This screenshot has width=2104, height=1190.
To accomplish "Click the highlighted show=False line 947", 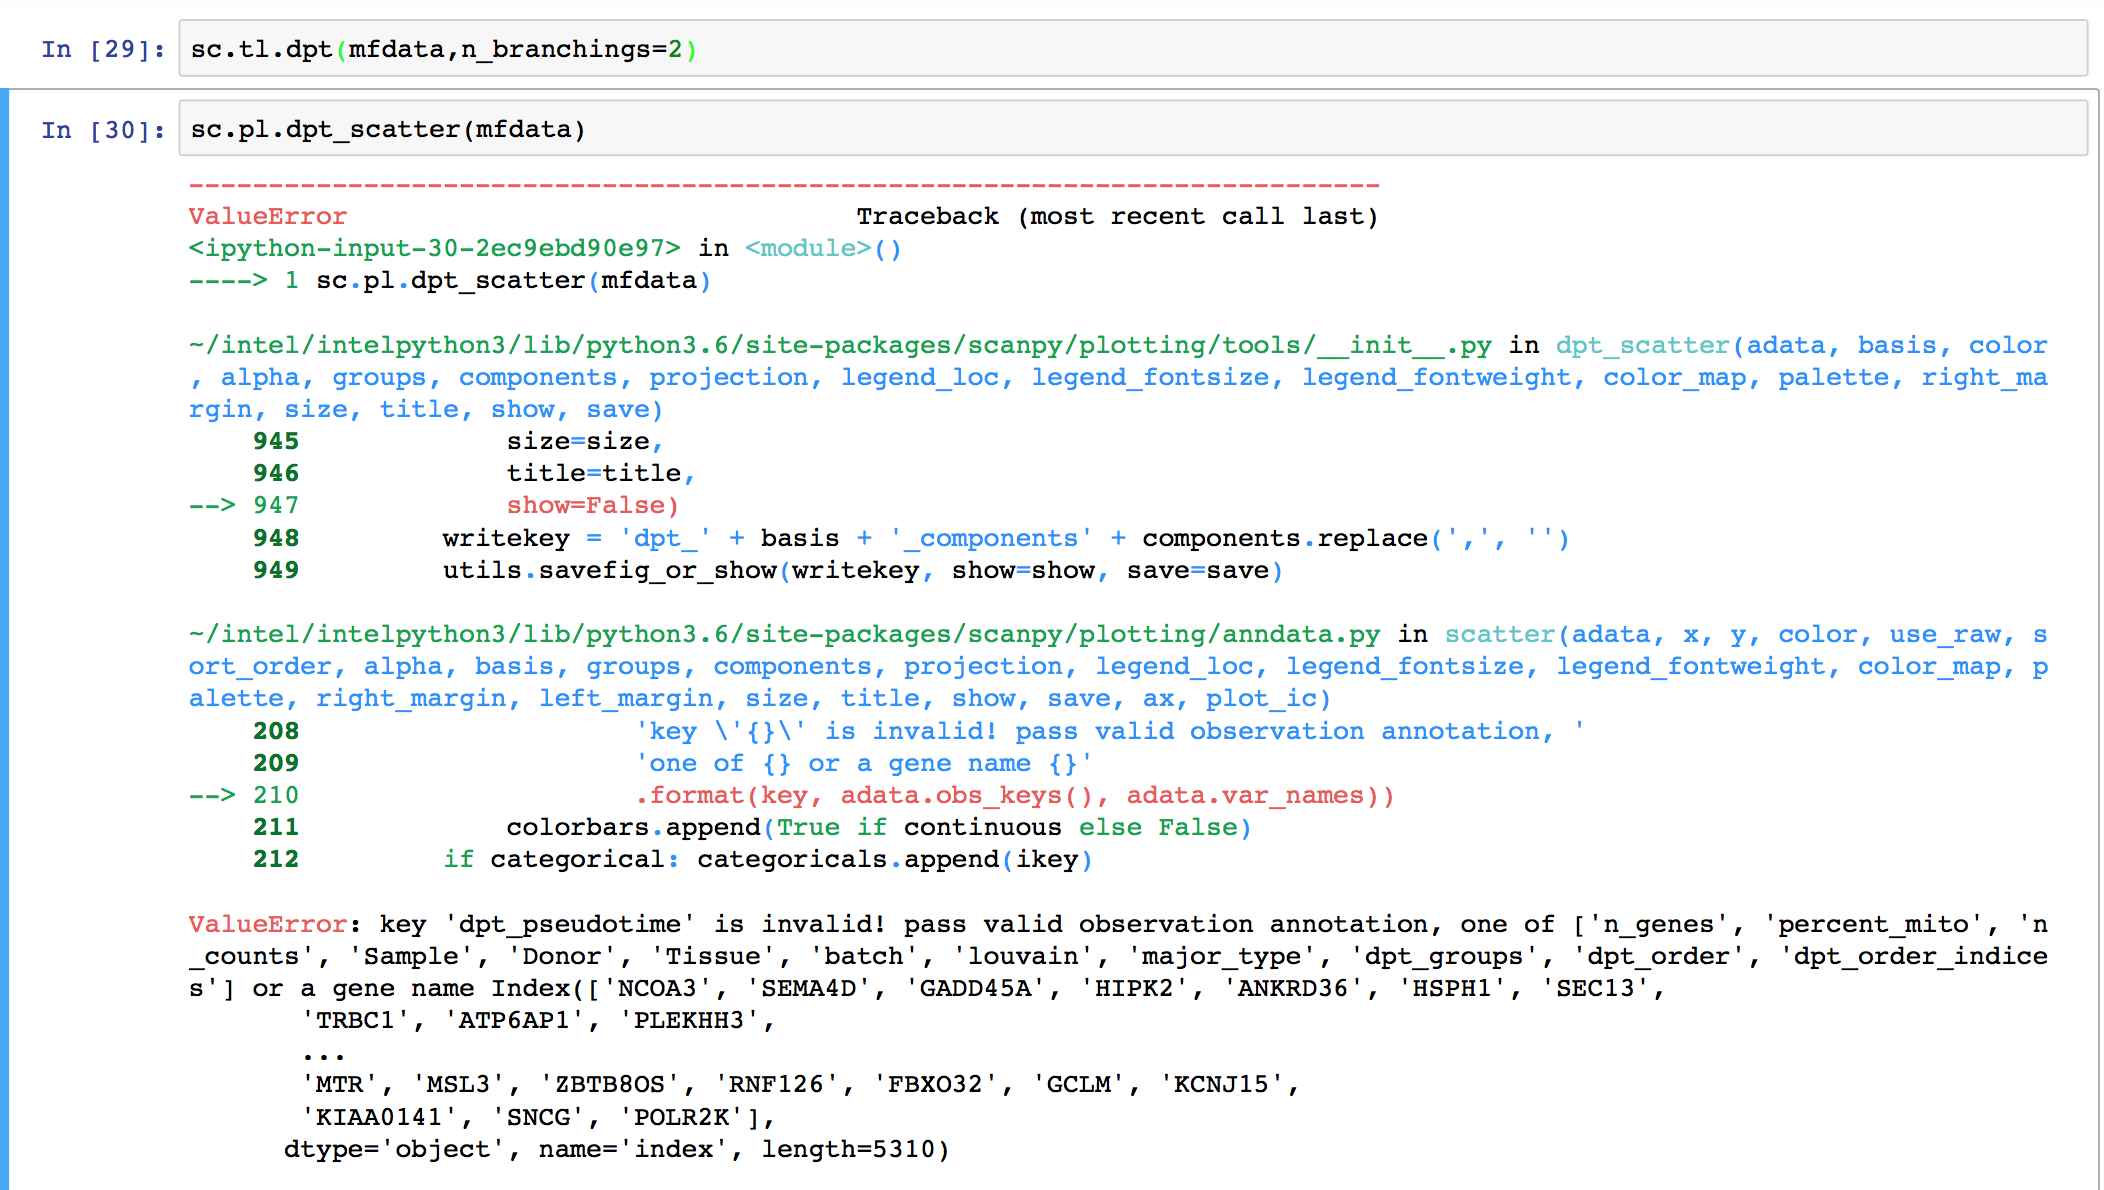I will pos(592,505).
